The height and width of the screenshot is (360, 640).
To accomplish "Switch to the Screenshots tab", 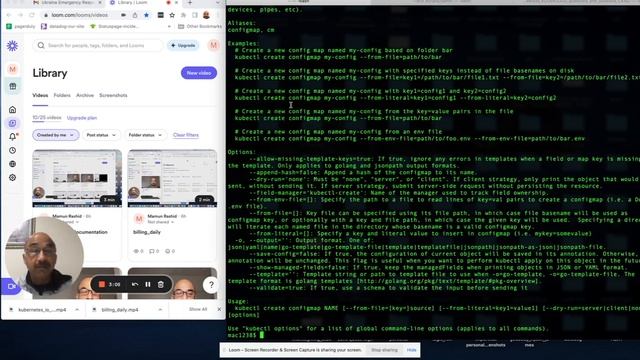I will coord(113,96).
